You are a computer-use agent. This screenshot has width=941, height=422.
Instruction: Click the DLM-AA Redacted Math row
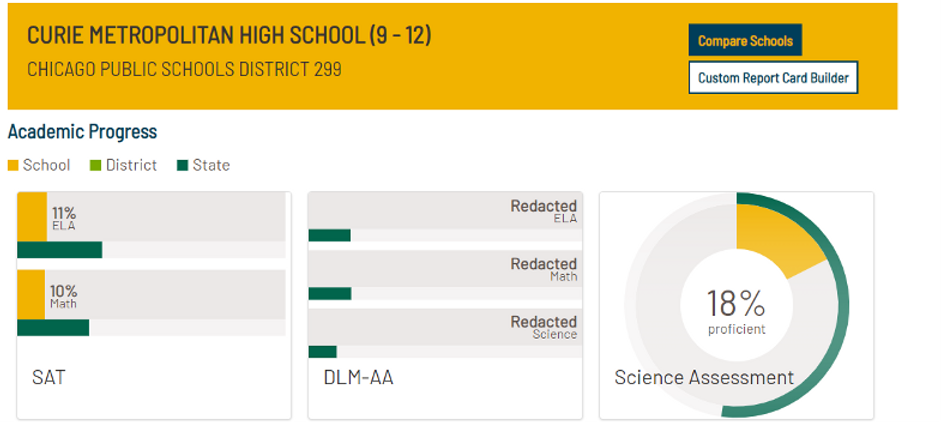(x=445, y=268)
